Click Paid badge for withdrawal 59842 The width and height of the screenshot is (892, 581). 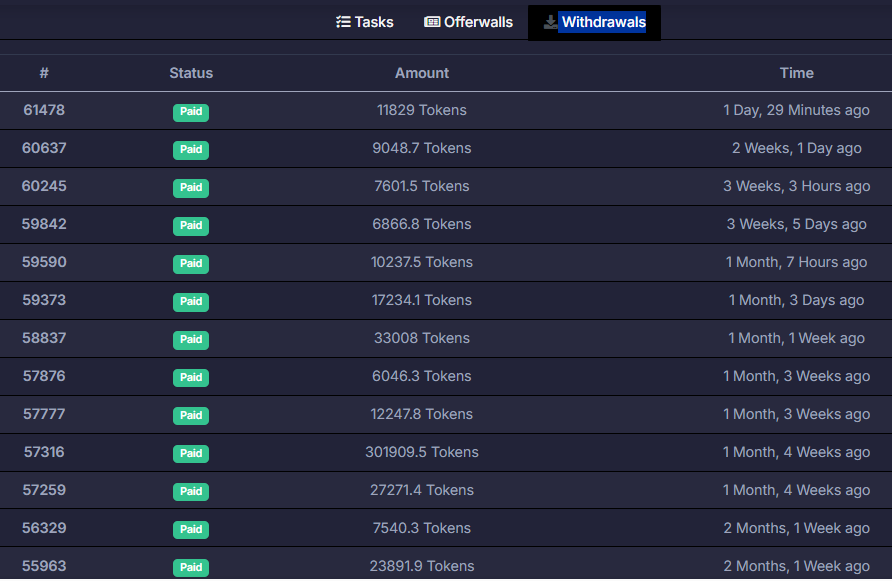point(191,225)
